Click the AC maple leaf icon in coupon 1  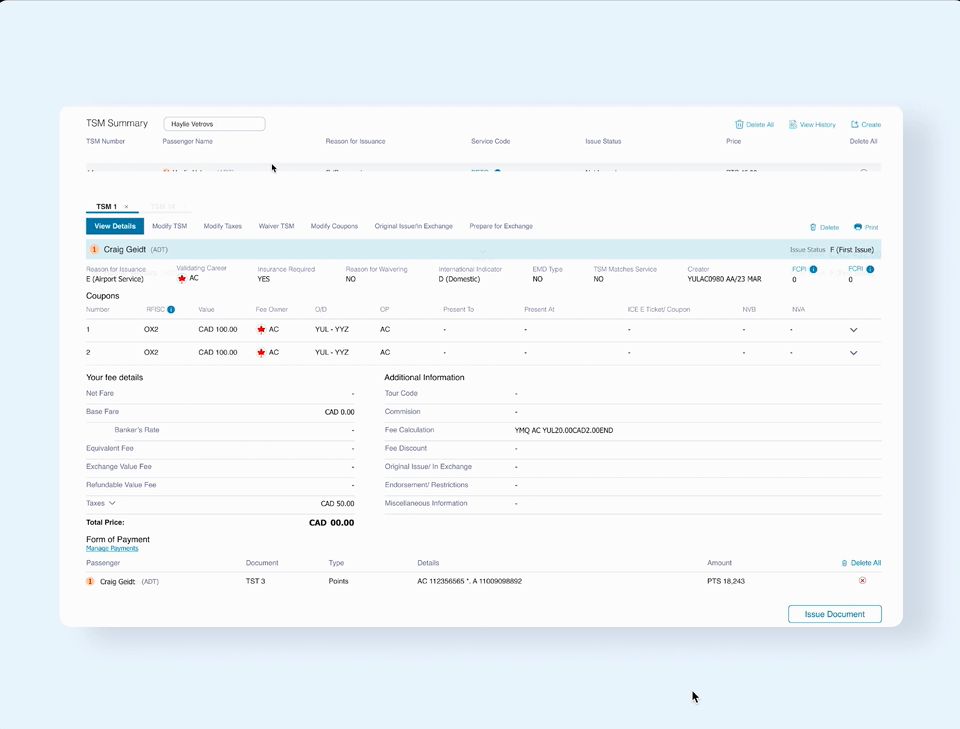pyautogui.click(x=261, y=329)
